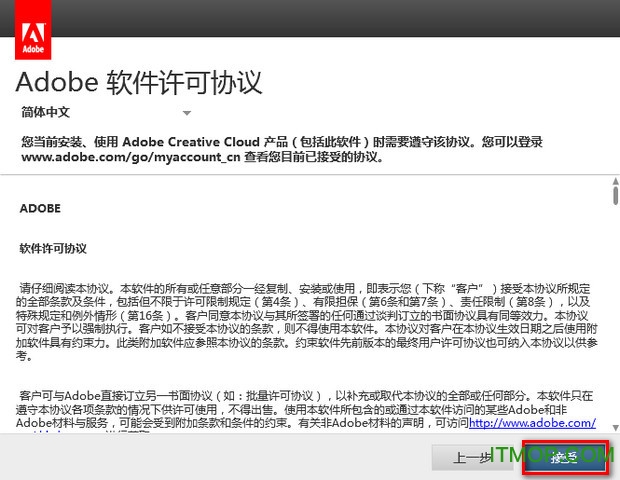Click the 接受 (Accept) button

[565, 458]
